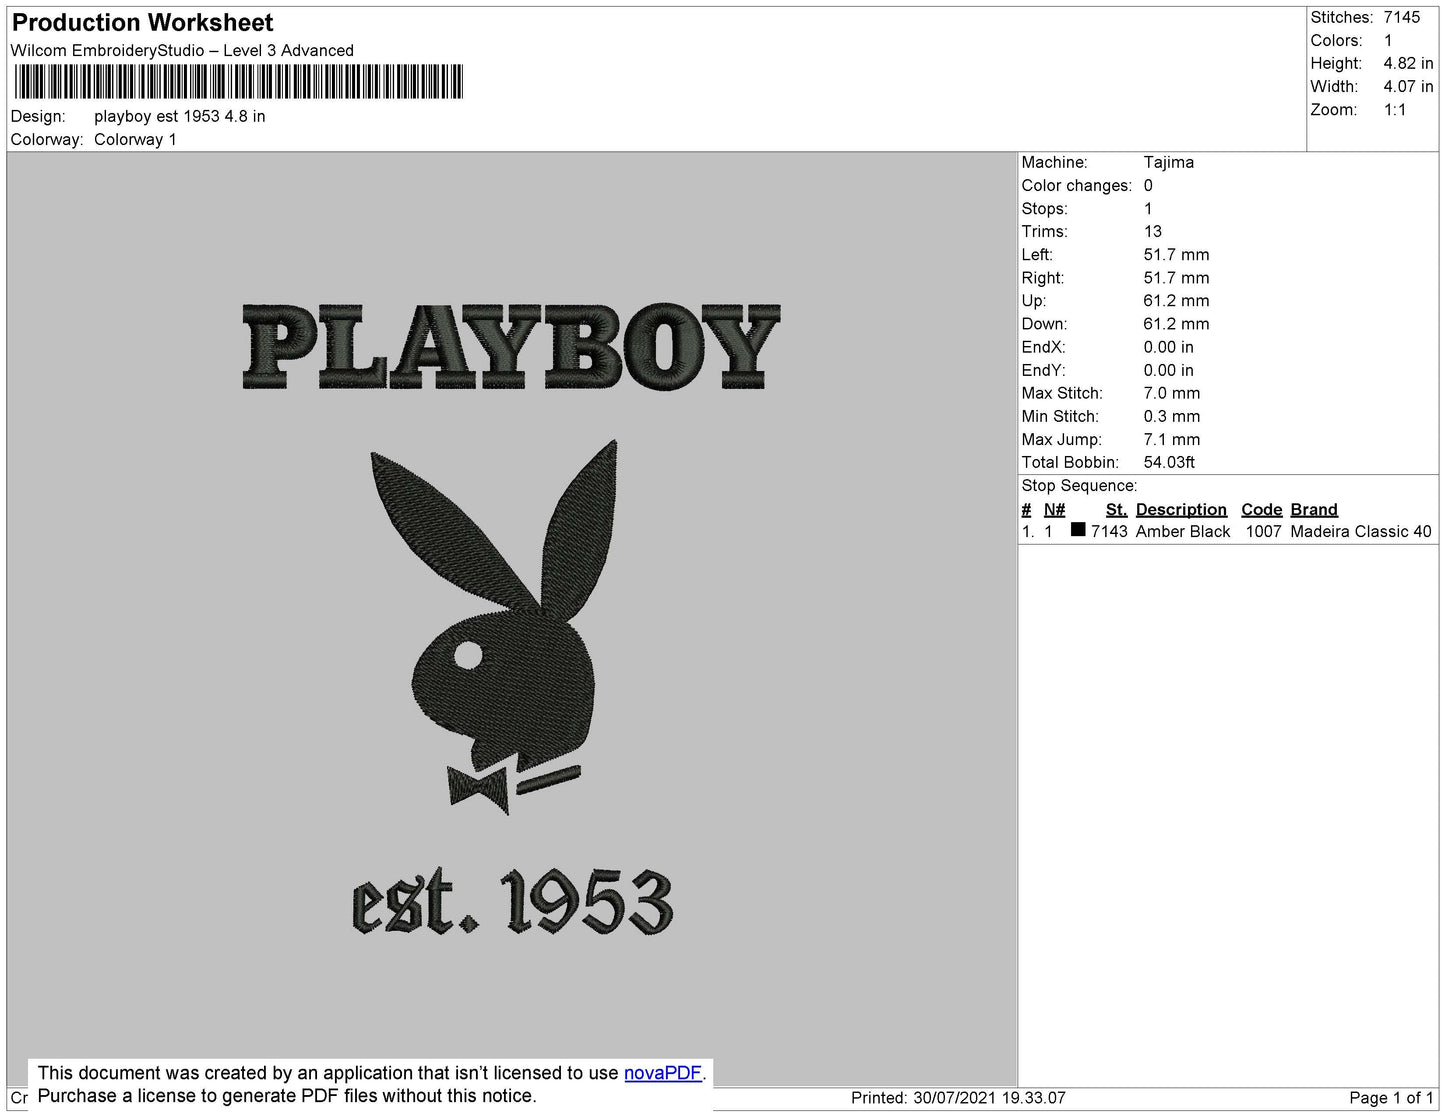Image resolution: width=1445 pixels, height=1117 pixels.
Task: Click the PLAYBOY embroidered lettering
Action: 511,346
